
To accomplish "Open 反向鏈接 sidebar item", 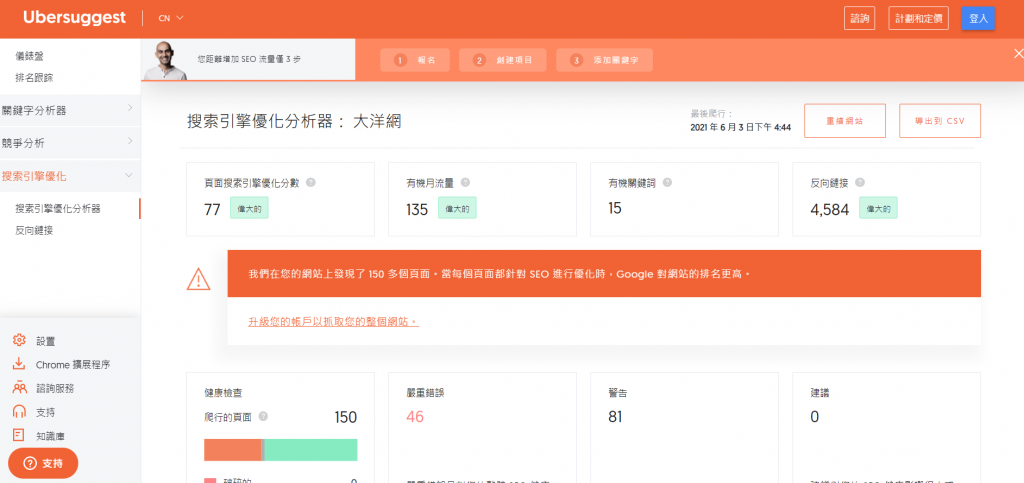I will coord(35,230).
